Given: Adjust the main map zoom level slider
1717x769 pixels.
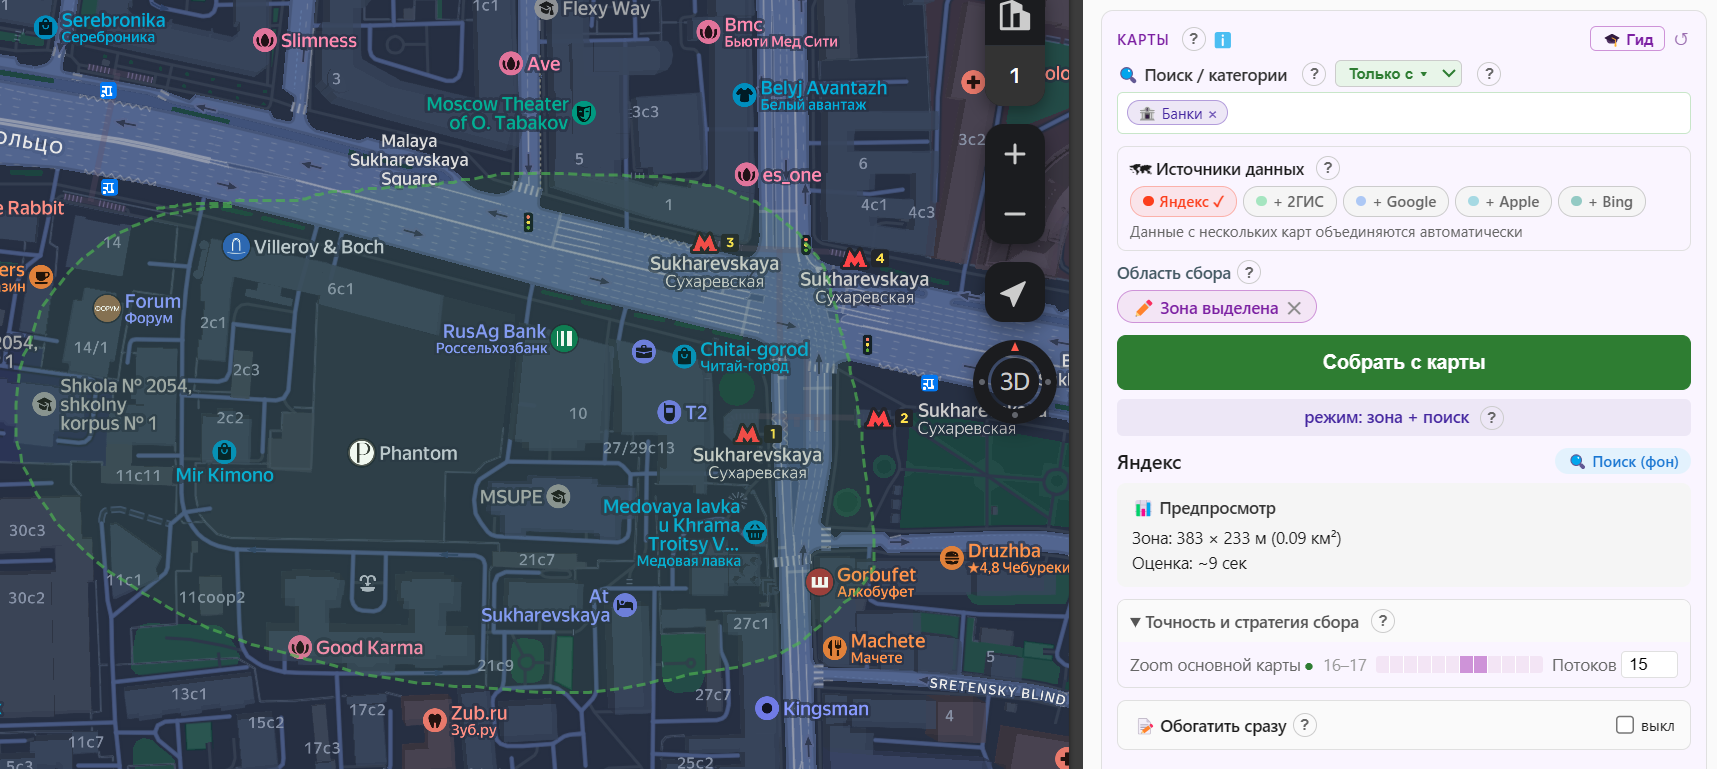Looking at the screenshot, I should tap(1459, 665).
